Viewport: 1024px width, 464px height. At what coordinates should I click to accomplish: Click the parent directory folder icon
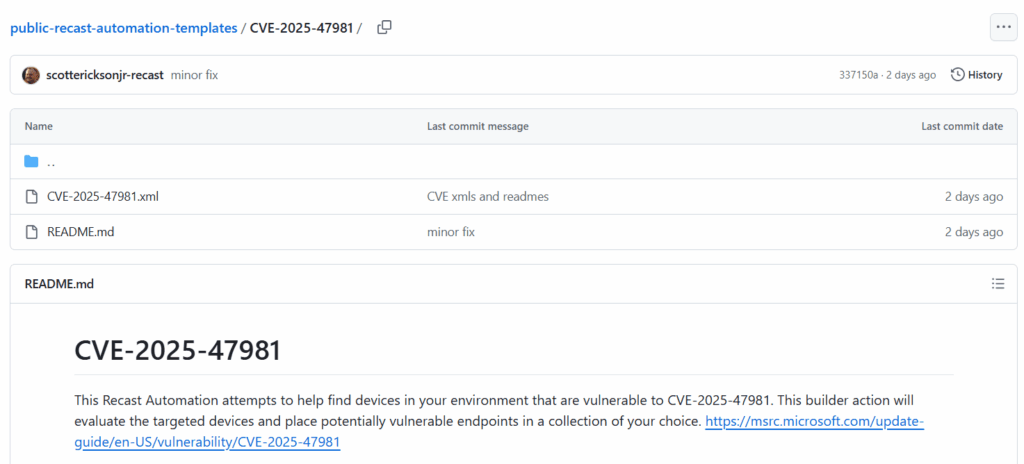tap(31, 162)
